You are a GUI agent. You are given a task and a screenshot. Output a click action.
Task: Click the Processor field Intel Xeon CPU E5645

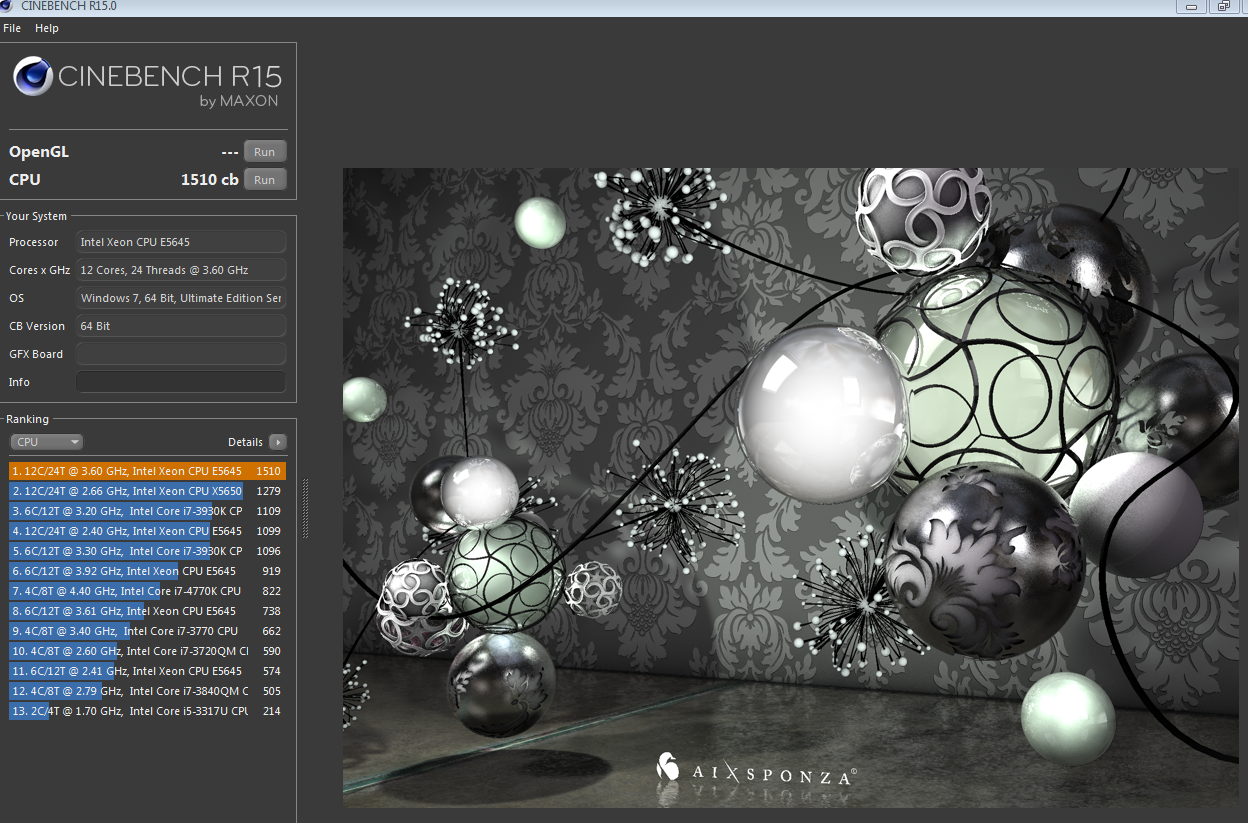[x=181, y=242]
